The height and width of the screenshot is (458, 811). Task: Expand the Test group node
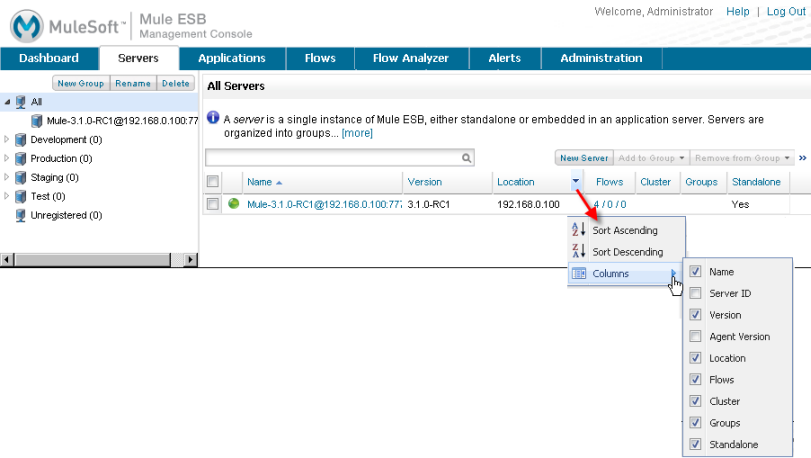7,196
